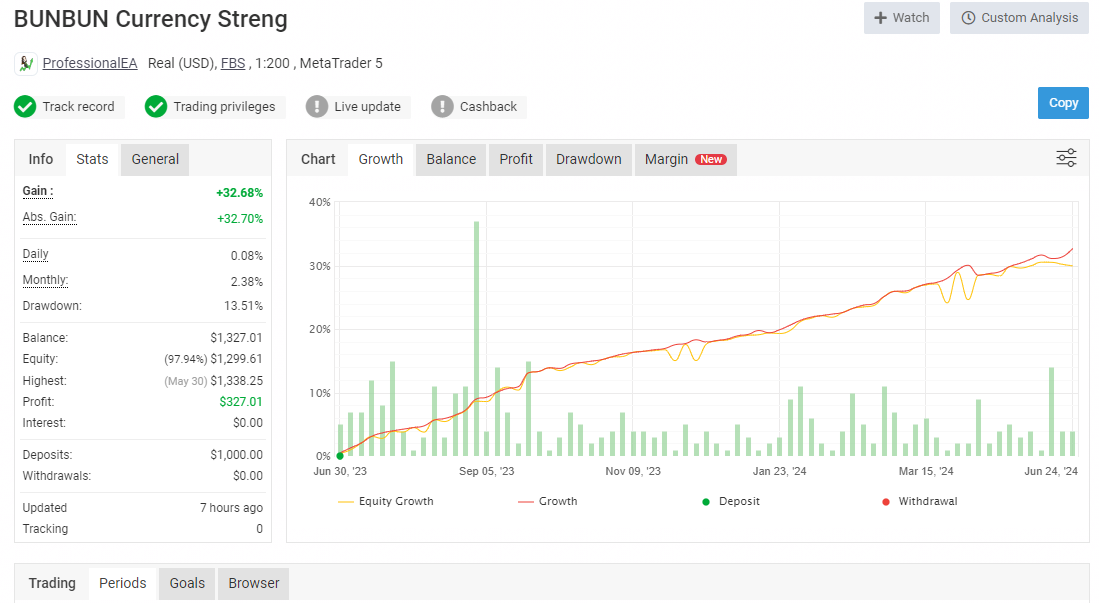
Task: Open the FBS broker link
Action: [233, 64]
